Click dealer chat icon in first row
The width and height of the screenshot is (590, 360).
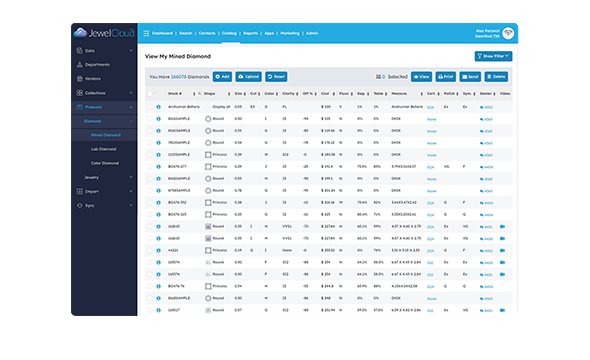point(482,107)
